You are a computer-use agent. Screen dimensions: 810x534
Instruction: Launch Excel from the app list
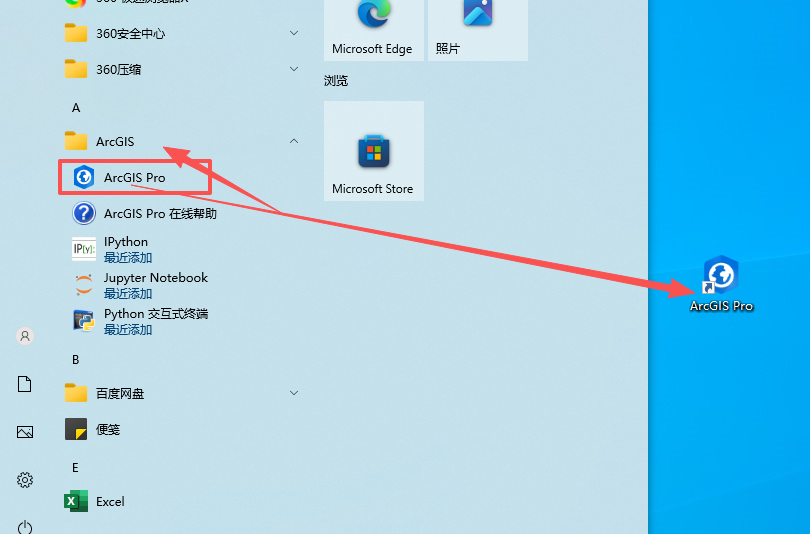click(x=110, y=501)
